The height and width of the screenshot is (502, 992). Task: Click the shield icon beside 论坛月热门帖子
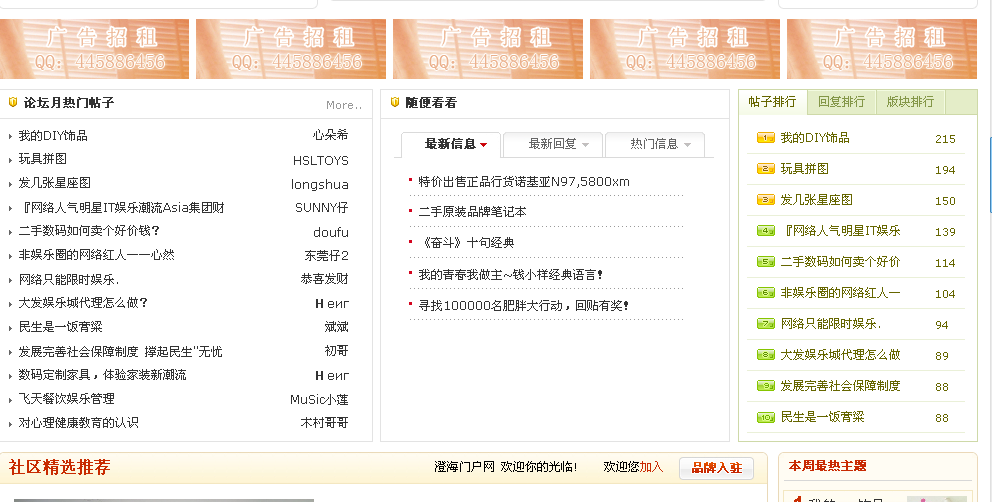click(x=13, y=102)
